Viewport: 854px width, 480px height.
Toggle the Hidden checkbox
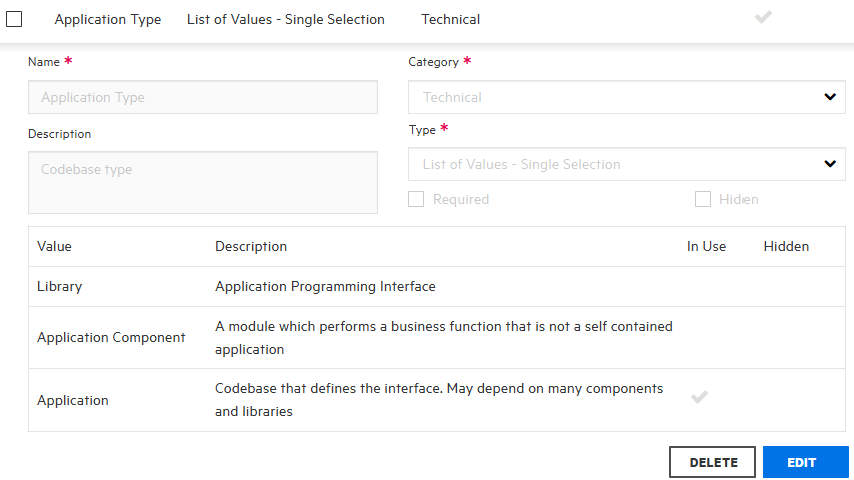point(703,199)
